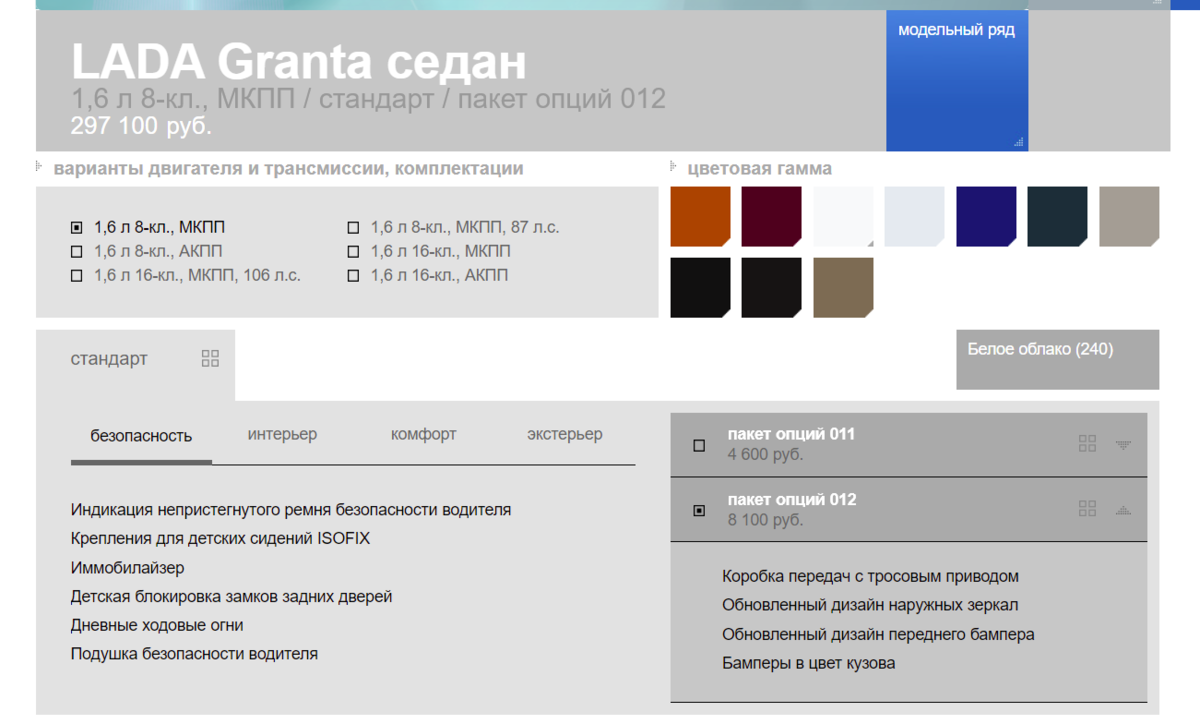Click Детская блокировка замков задних дверей

click(x=231, y=596)
